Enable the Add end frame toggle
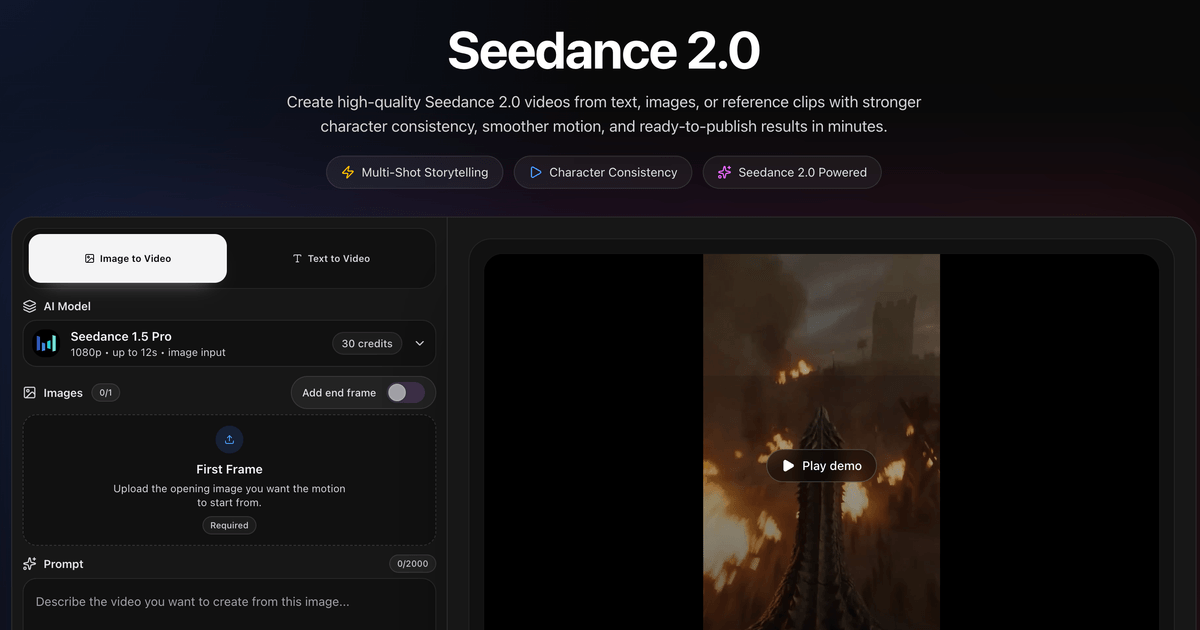Screen dimensions: 1200x630 (406, 392)
